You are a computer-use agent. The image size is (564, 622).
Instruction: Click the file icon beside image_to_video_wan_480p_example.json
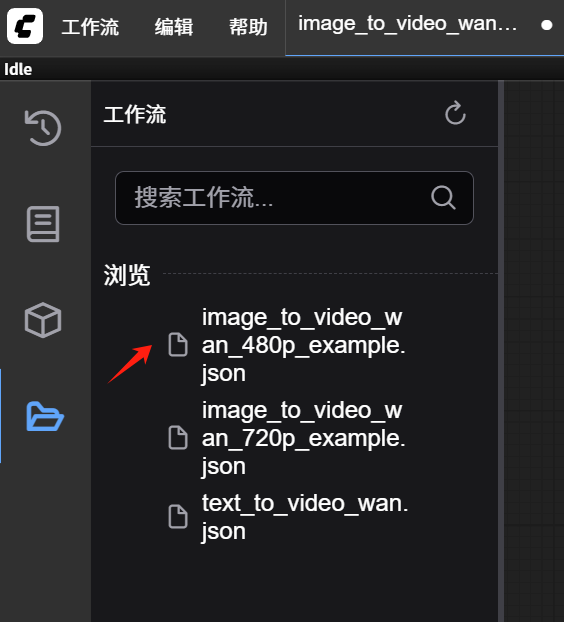(x=178, y=345)
